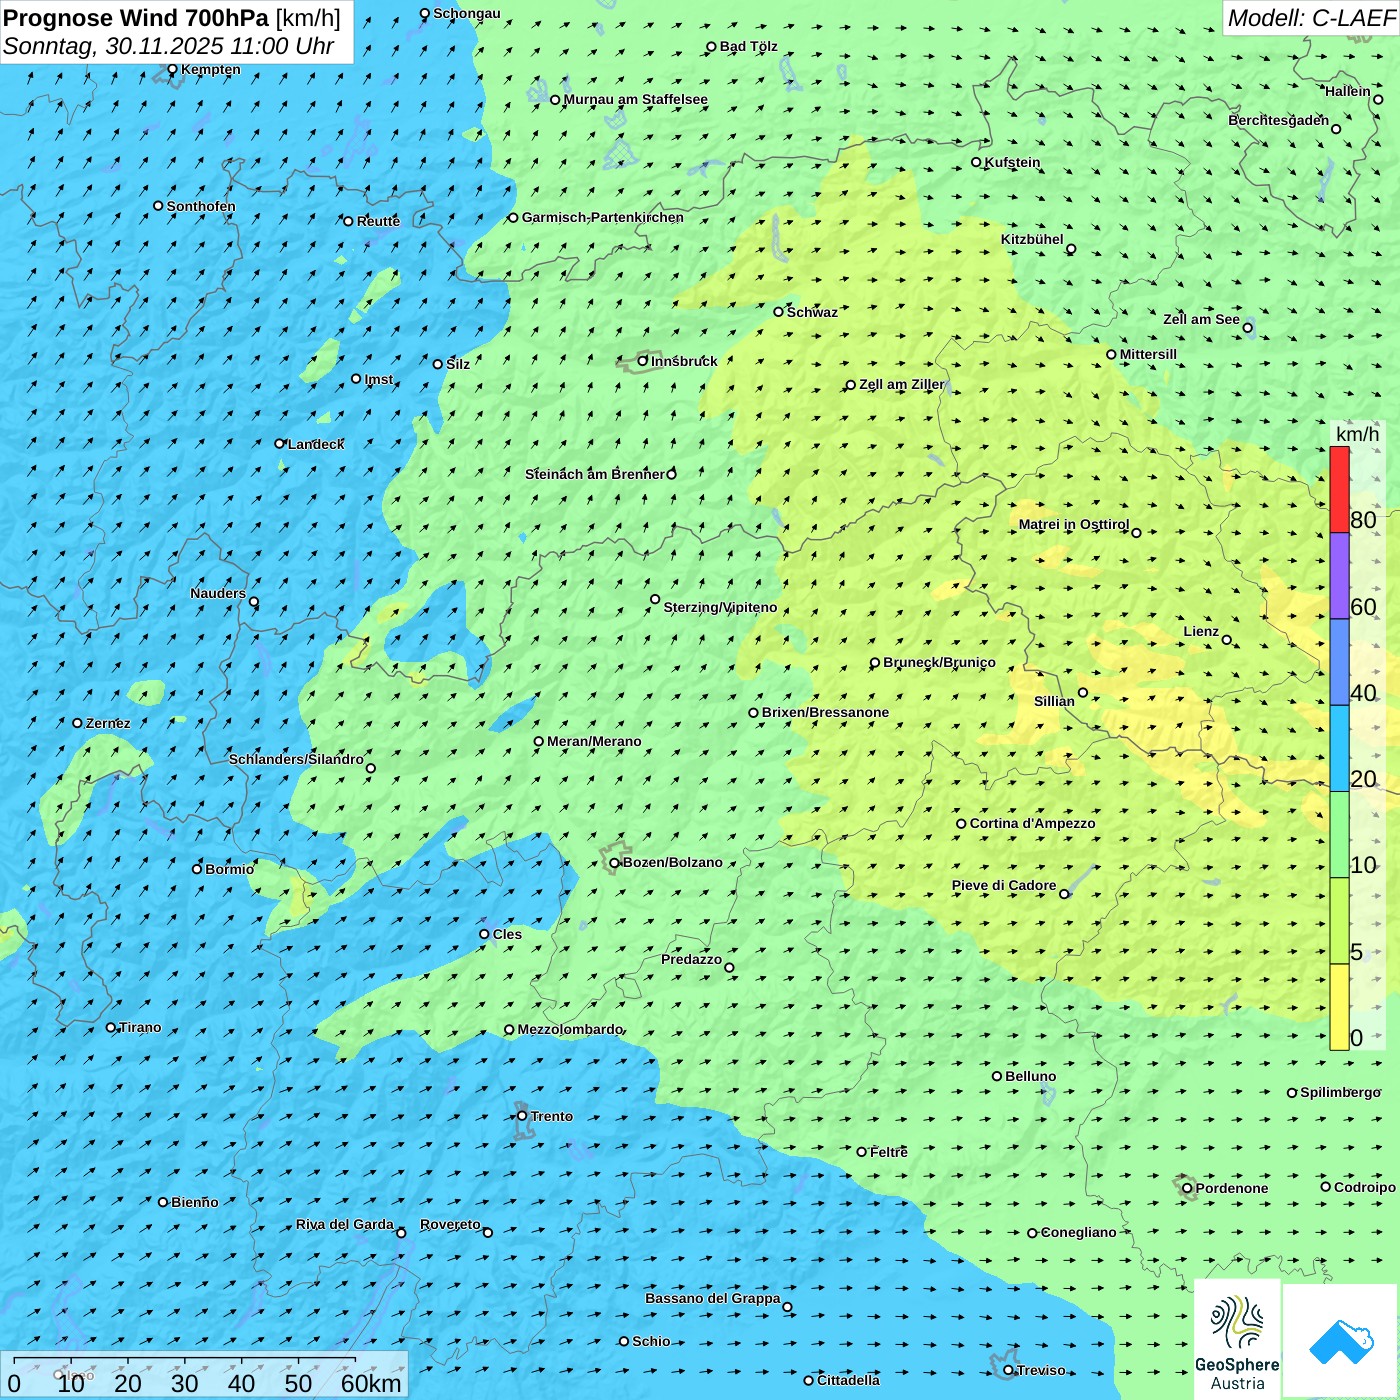Click the km/h unit label above legend

[1357, 434]
